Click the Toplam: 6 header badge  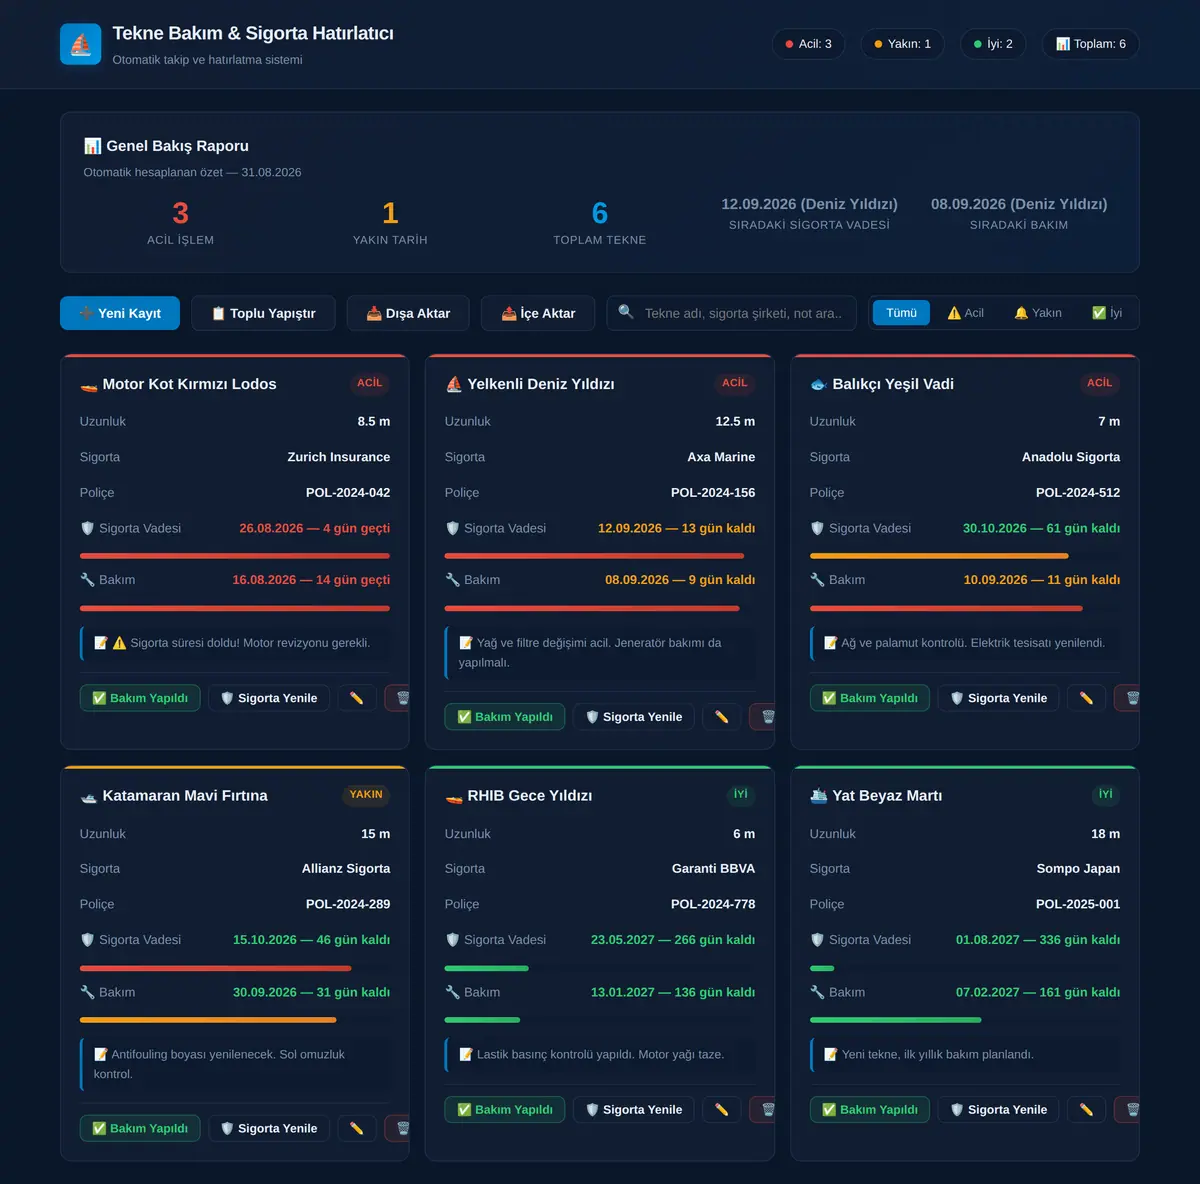[1091, 44]
